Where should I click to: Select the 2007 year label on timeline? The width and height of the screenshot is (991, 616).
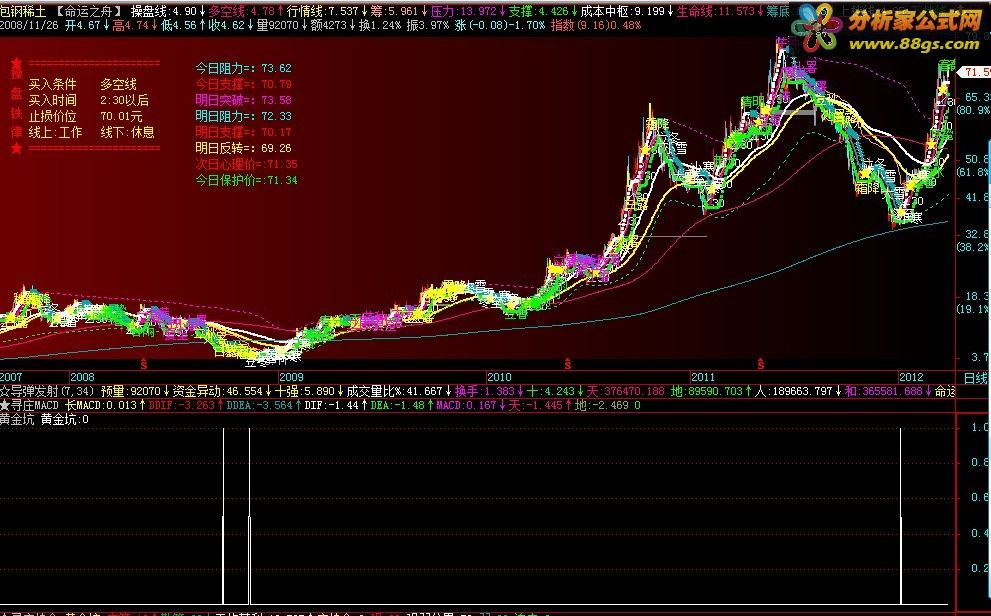11,377
